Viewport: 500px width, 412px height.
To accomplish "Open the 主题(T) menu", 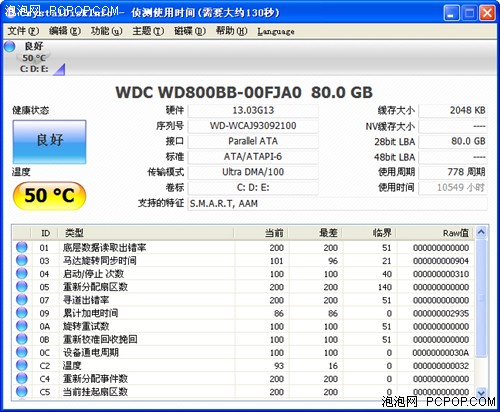I will (x=148, y=31).
